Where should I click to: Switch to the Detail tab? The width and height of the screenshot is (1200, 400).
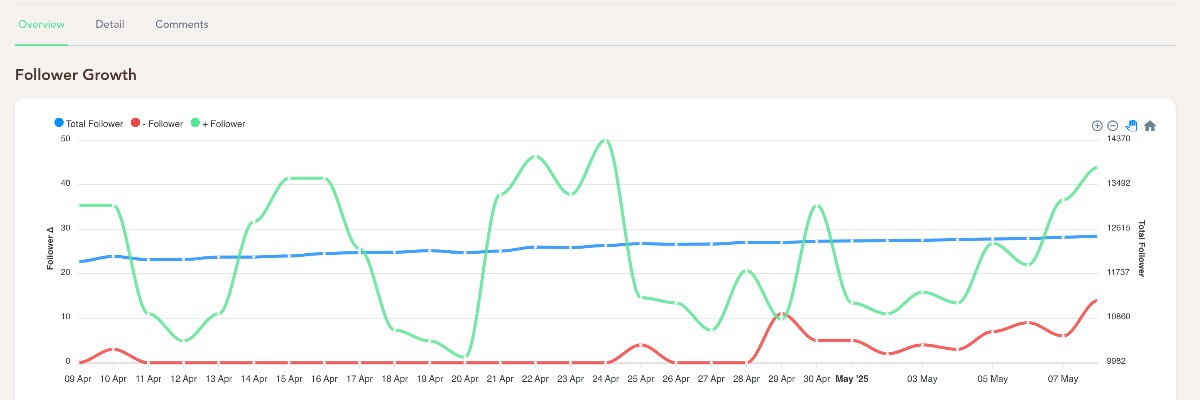(x=110, y=24)
